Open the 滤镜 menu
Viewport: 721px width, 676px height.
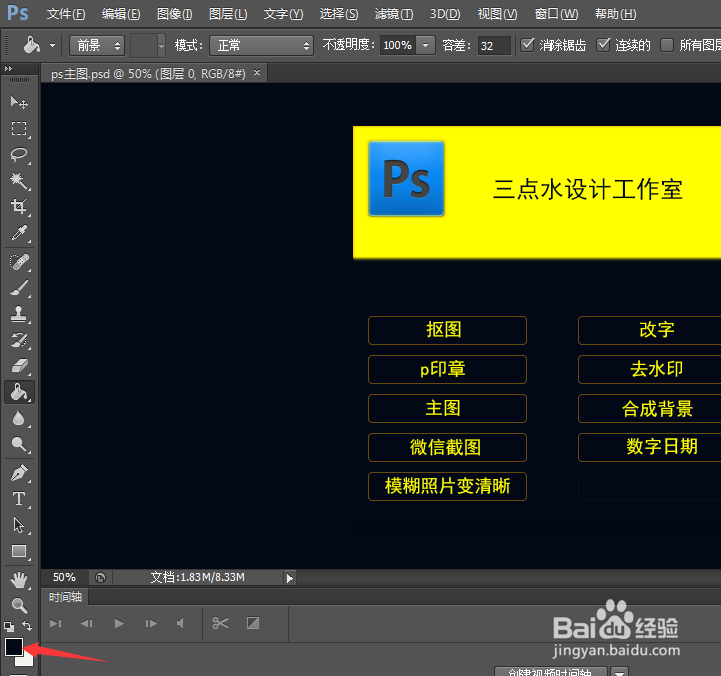(x=394, y=14)
